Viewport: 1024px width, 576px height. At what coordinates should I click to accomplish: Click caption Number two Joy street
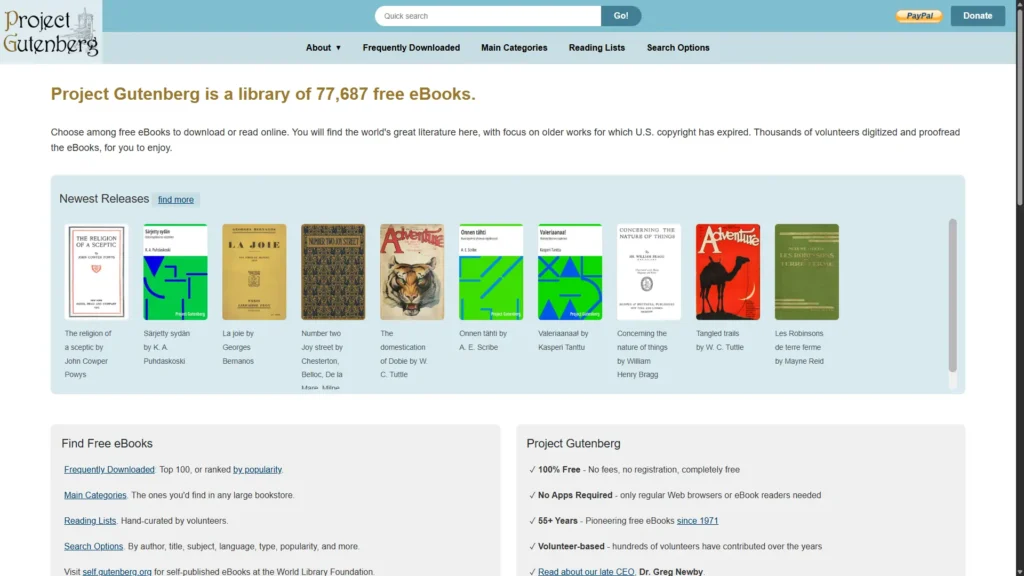(322, 359)
